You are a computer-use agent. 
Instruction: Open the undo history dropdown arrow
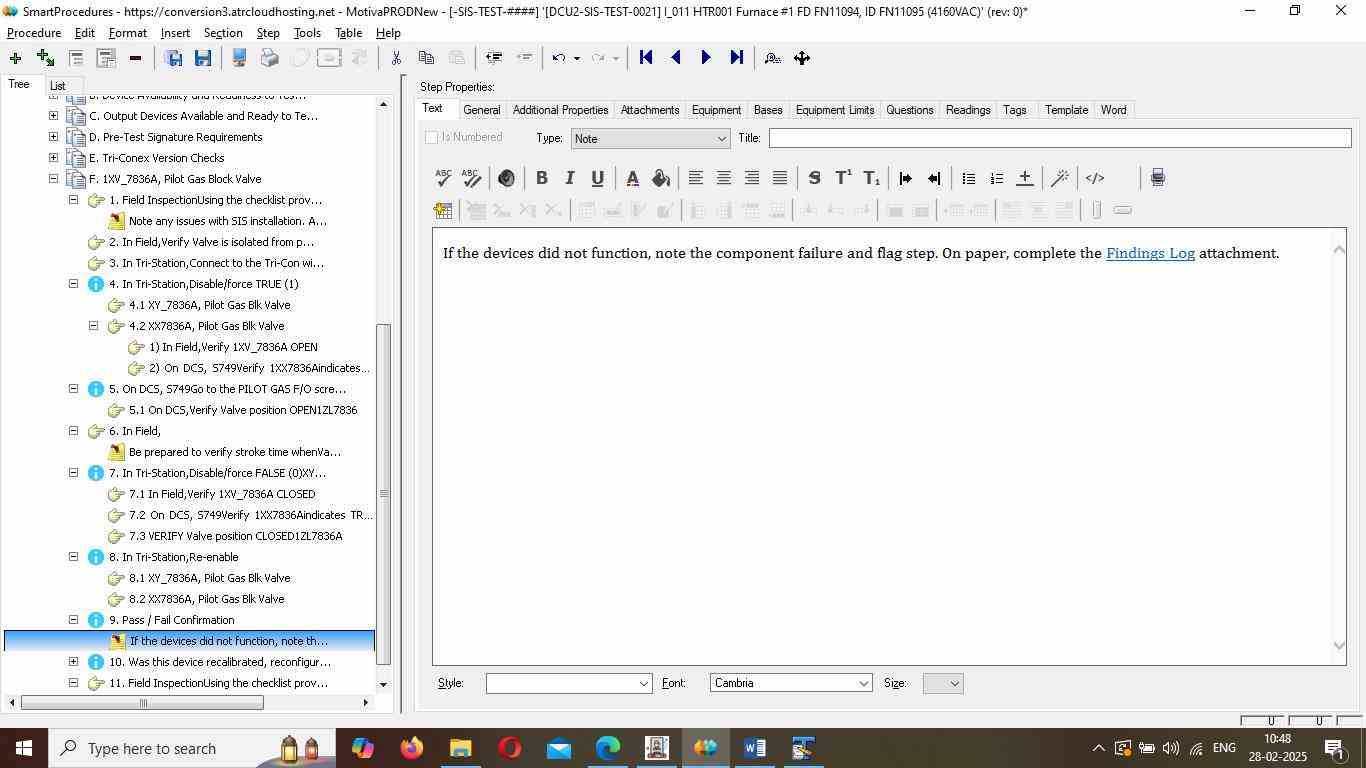(577, 58)
